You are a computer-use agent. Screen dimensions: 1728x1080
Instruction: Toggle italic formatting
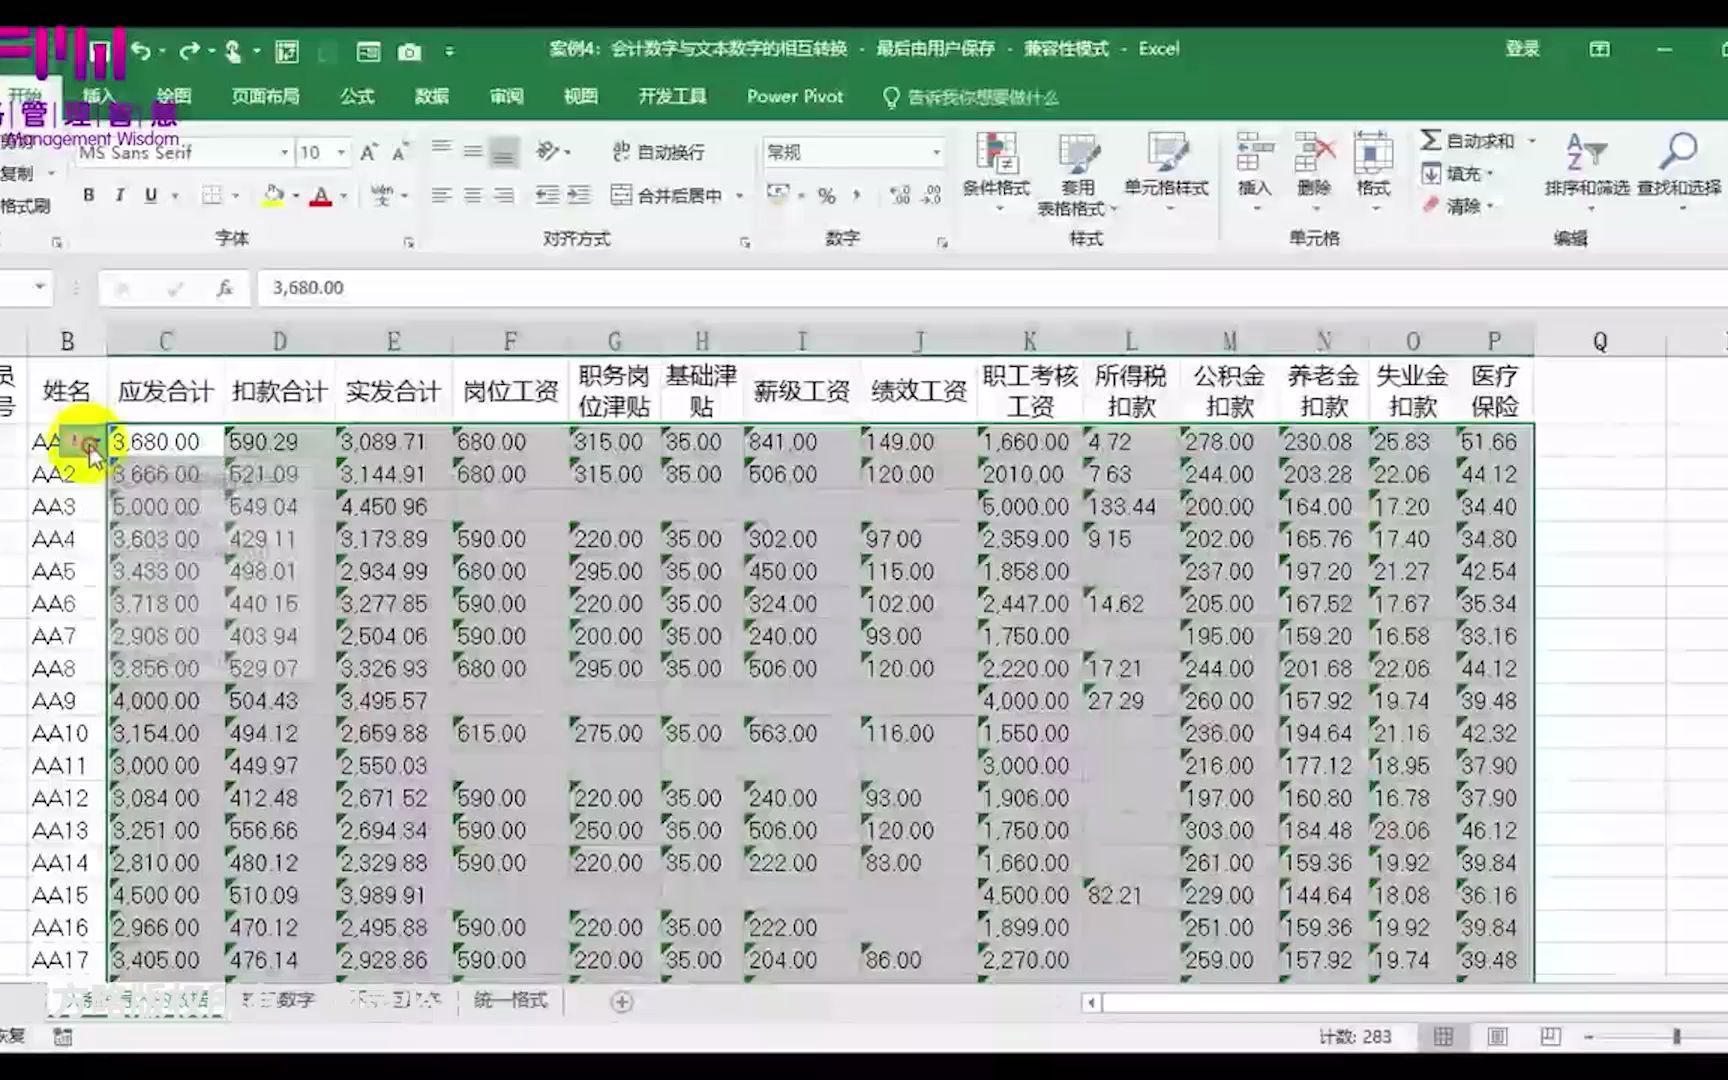tap(118, 195)
